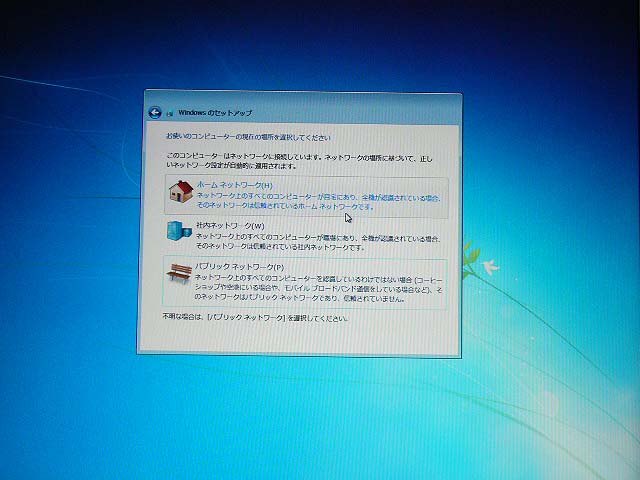Click the heading asking to select location
Viewport: 640px width, 480px height.
point(248,136)
